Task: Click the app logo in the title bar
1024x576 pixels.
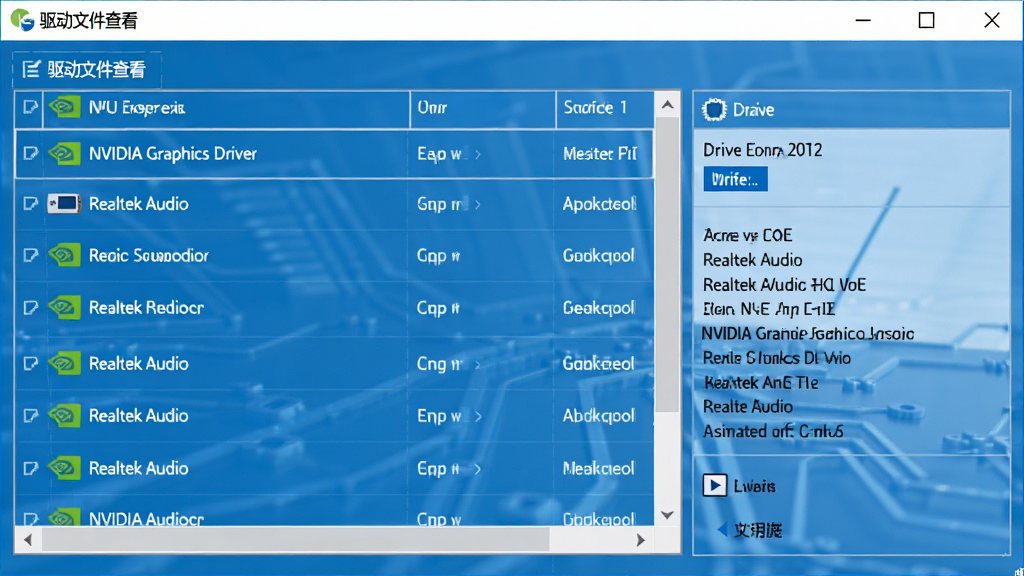Action: pyautogui.click(x=22, y=20)
